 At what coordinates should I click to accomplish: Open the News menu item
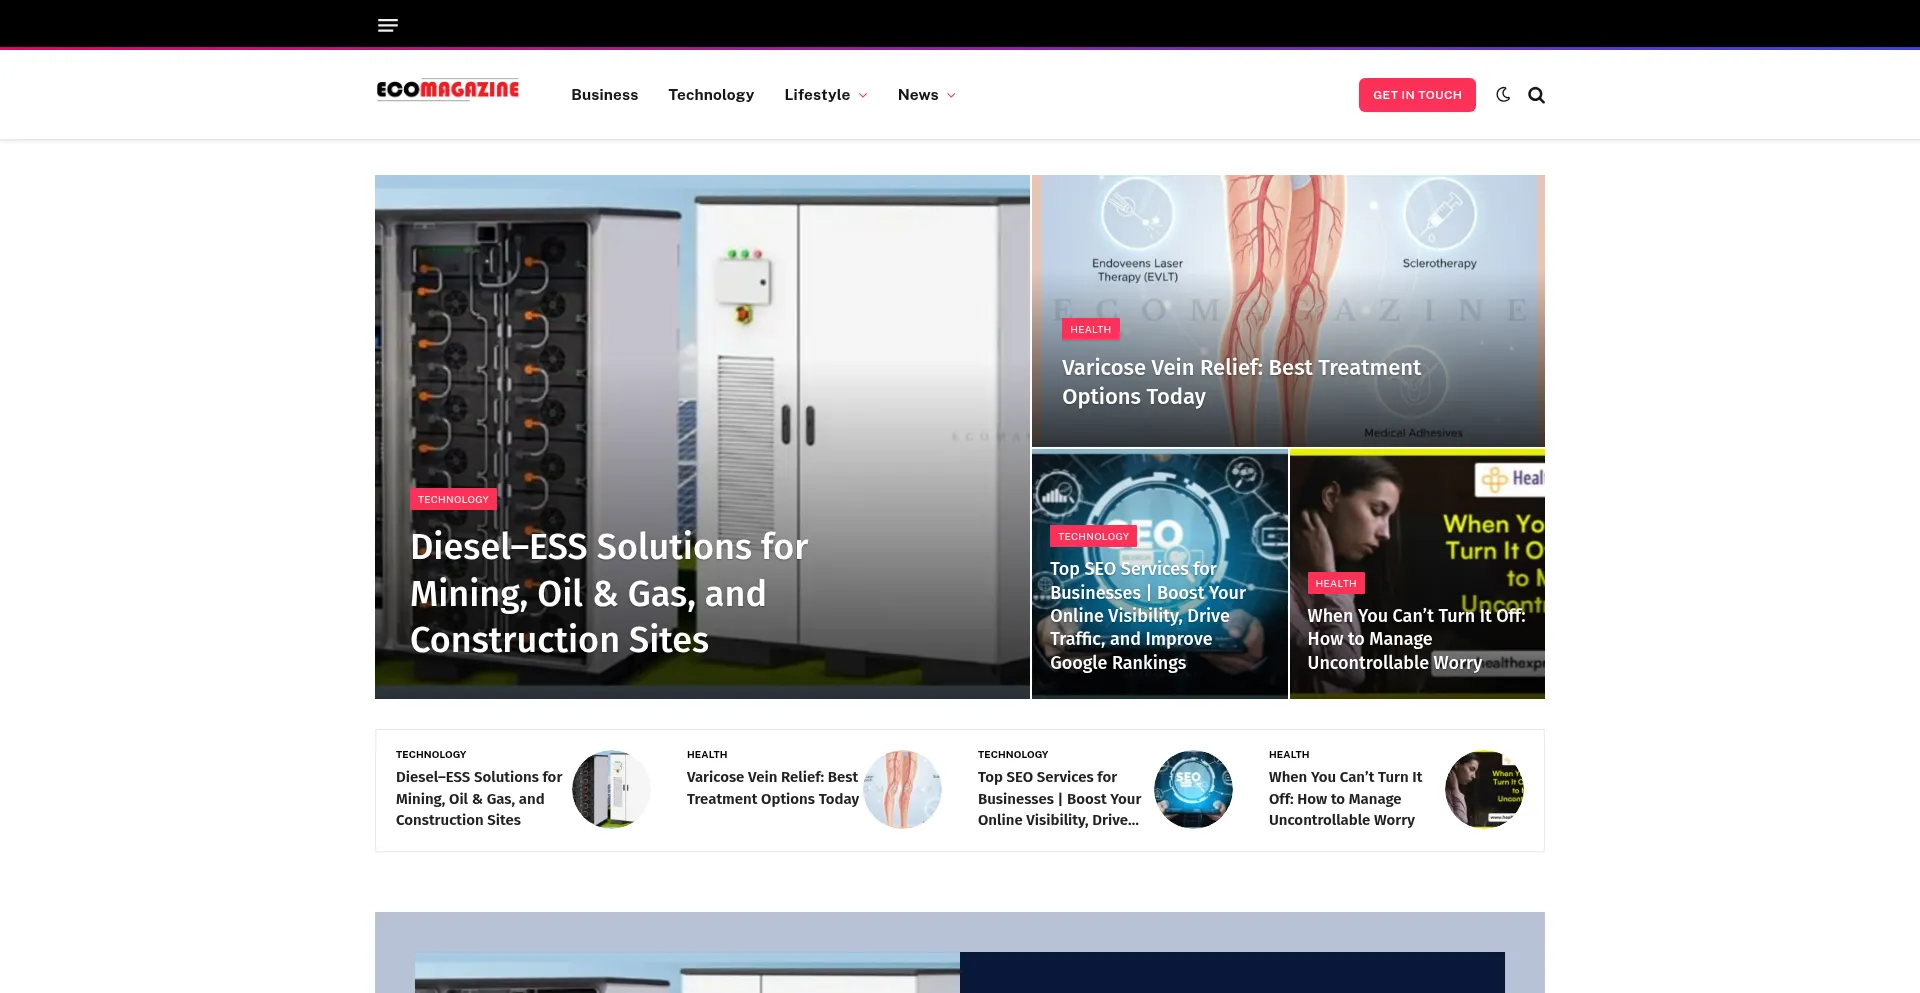[x=918, y=95]
